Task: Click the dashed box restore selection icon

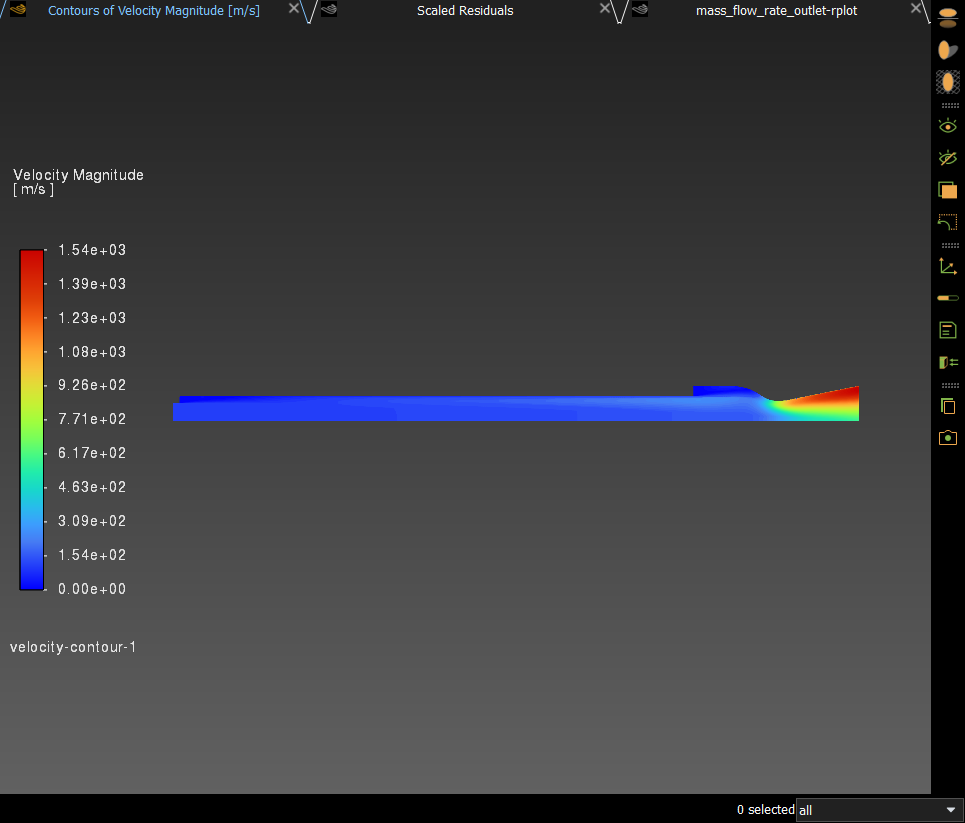Action: pos(948,222)
